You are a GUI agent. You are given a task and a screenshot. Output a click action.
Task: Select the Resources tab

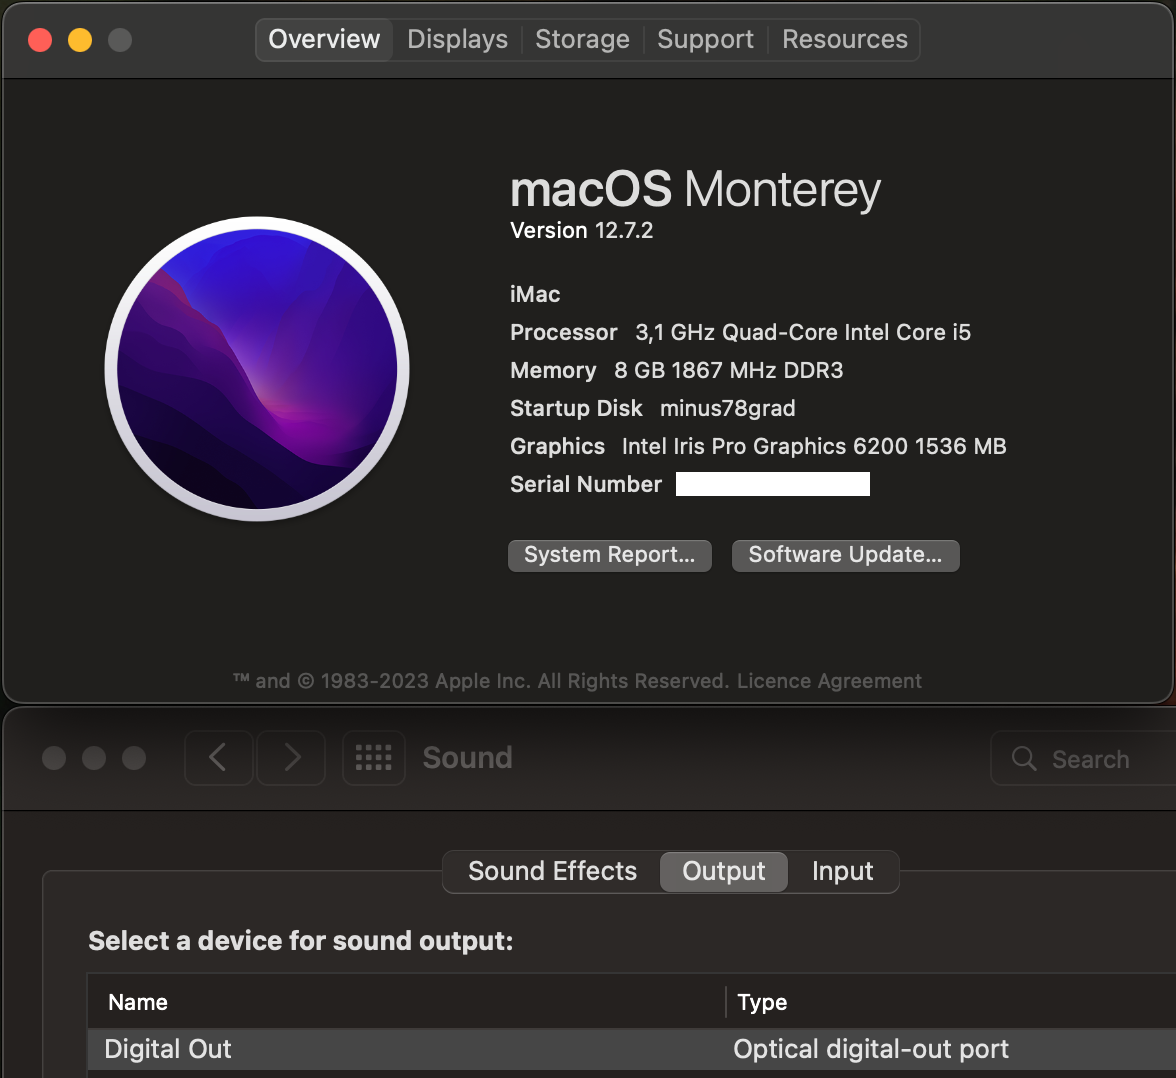(x=844, y=39)
